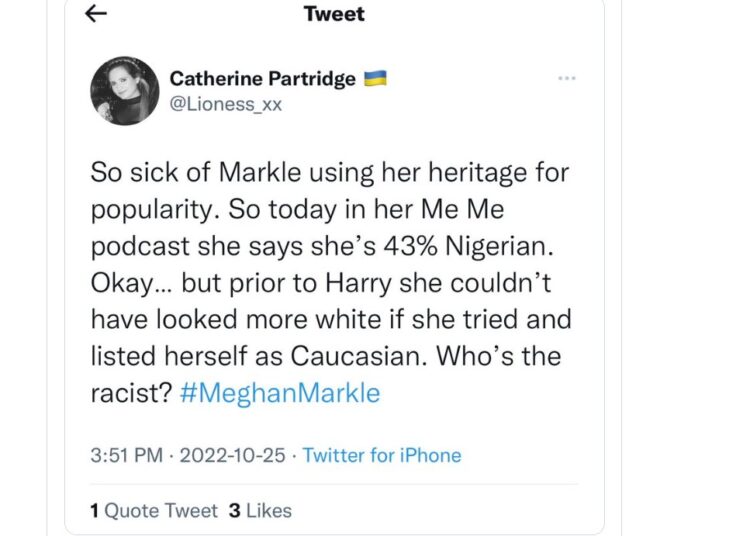The image size is (750, 536).
Task: Show the 3 Likes list
Action: [260, 511]
